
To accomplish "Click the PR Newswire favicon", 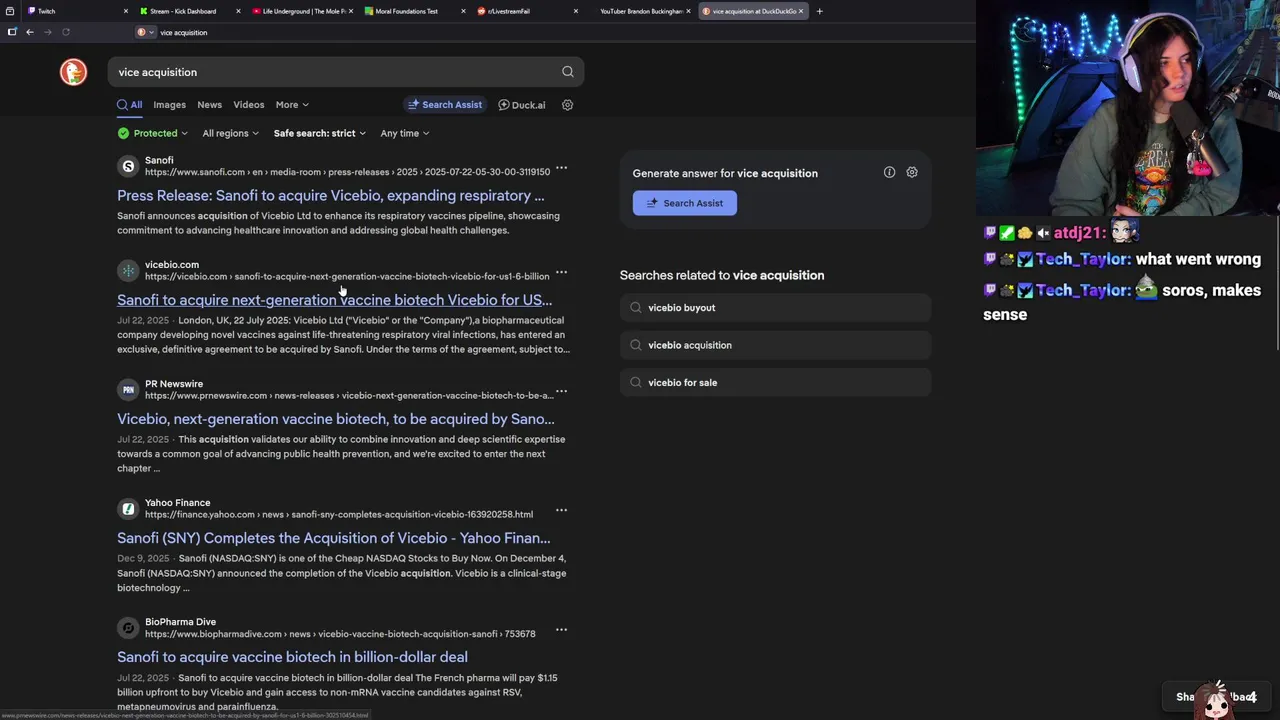I will pyautogui.click(x=128, y=389).
